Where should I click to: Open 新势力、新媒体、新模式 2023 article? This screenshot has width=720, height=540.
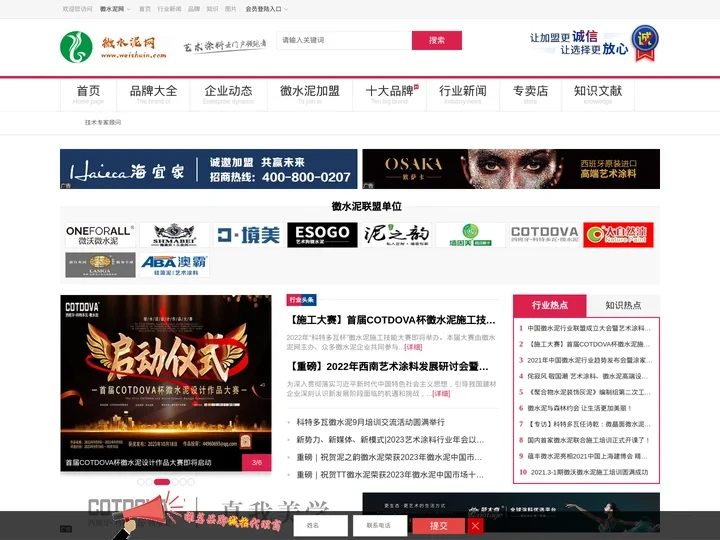point(390,439)
